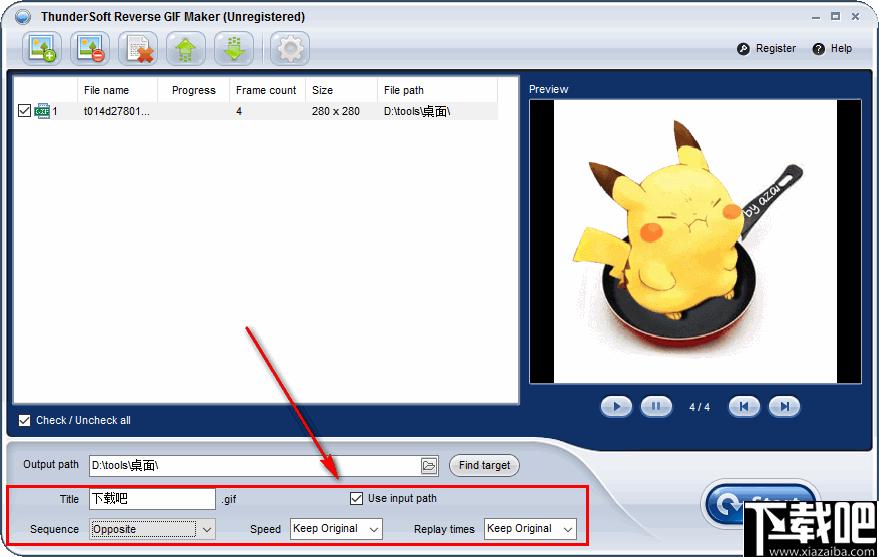This screenshot has width=879, height=557.
Task: Maximize the application window
Action: pos(835,17)
